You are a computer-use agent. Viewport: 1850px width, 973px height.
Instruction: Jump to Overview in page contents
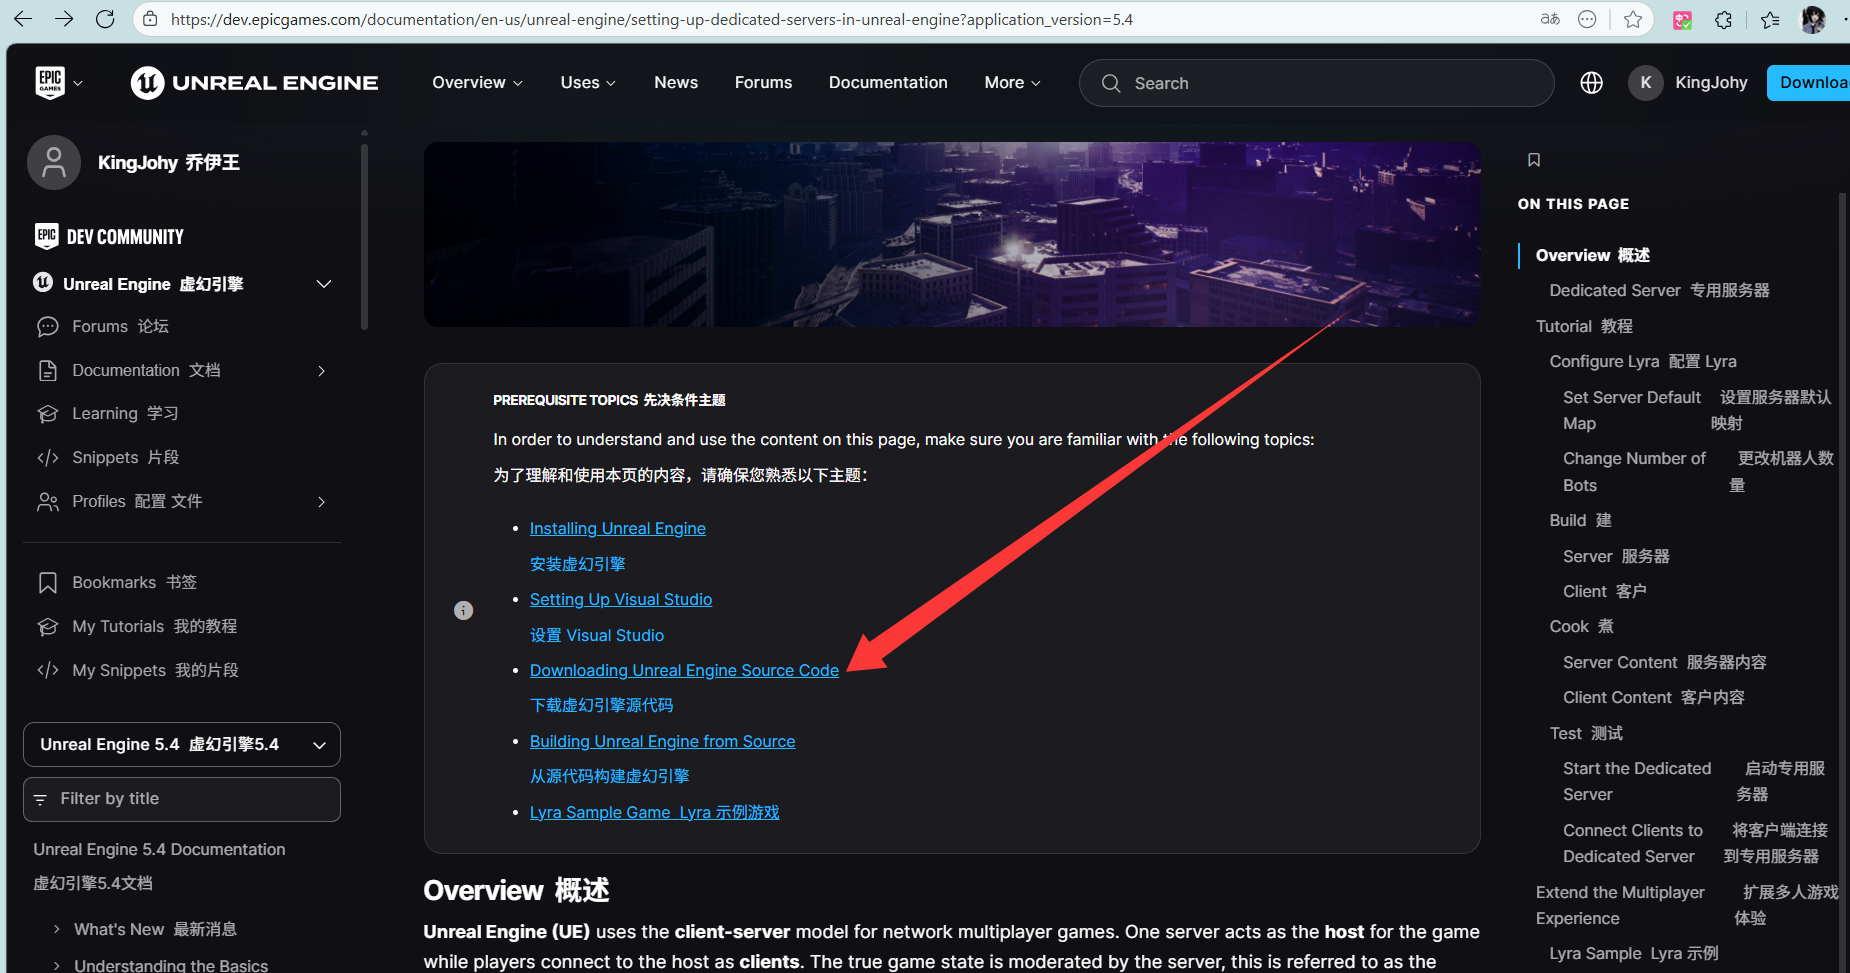pos(1592,256)
